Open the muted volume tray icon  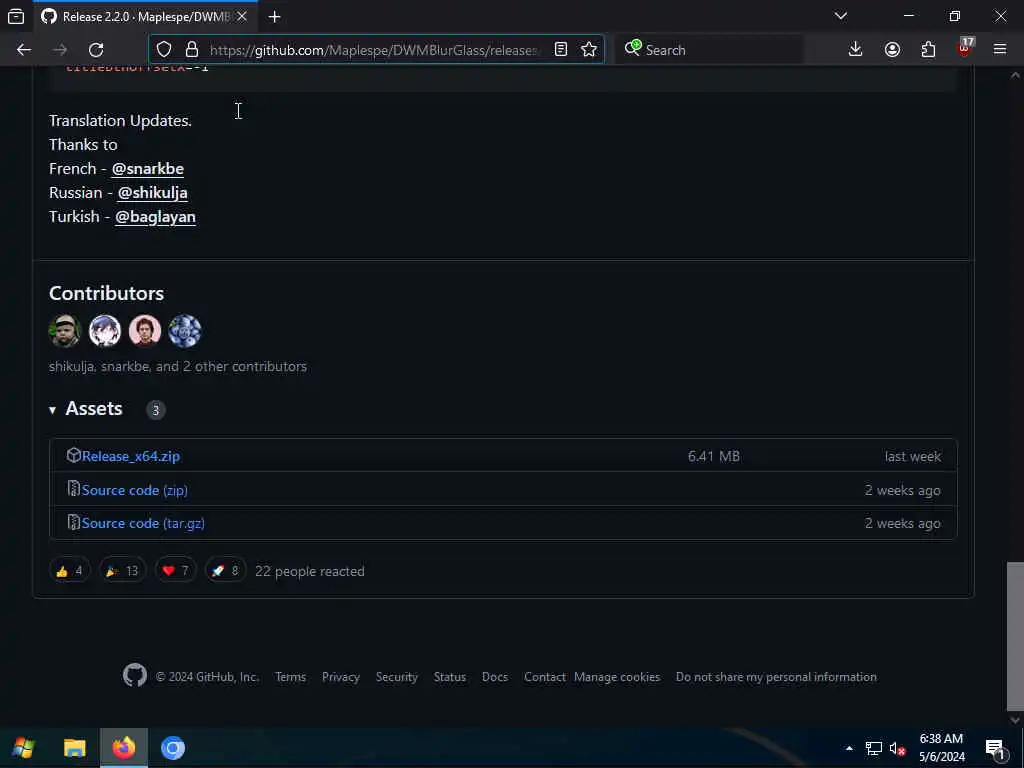[x=897, y=748]
